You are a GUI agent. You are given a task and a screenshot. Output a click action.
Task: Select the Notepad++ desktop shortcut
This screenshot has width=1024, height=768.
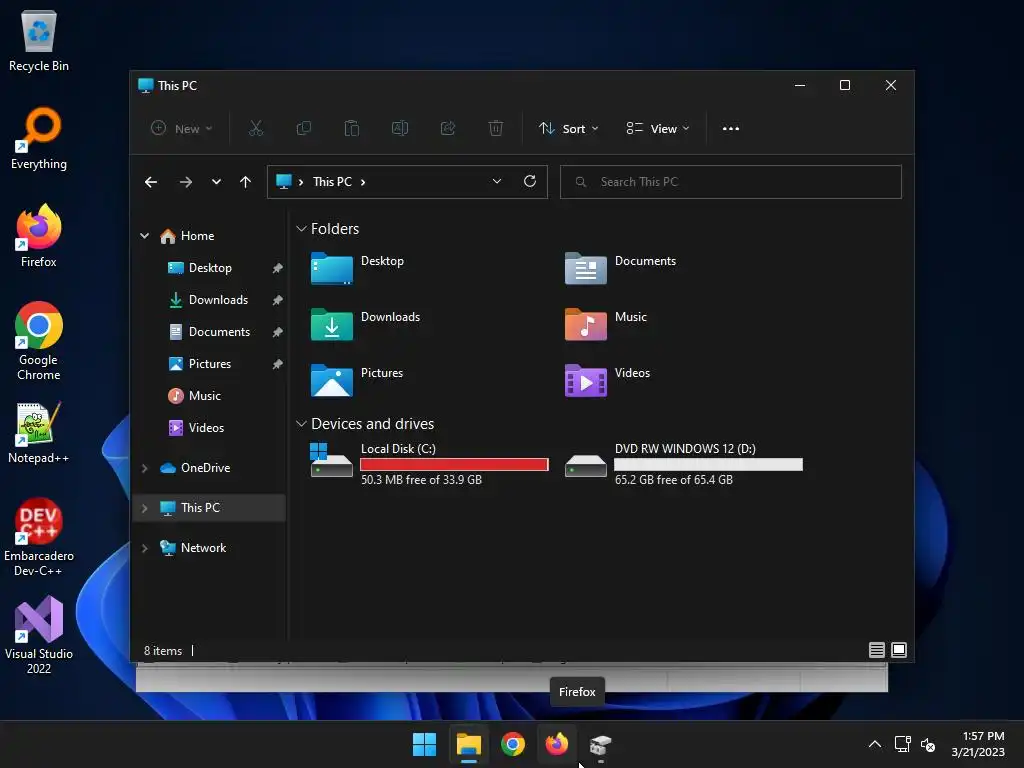click(x=39, y=433)
